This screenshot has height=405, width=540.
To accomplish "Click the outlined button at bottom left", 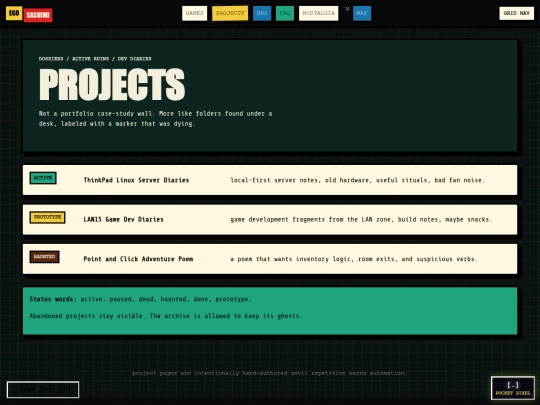I will [43, 390].
